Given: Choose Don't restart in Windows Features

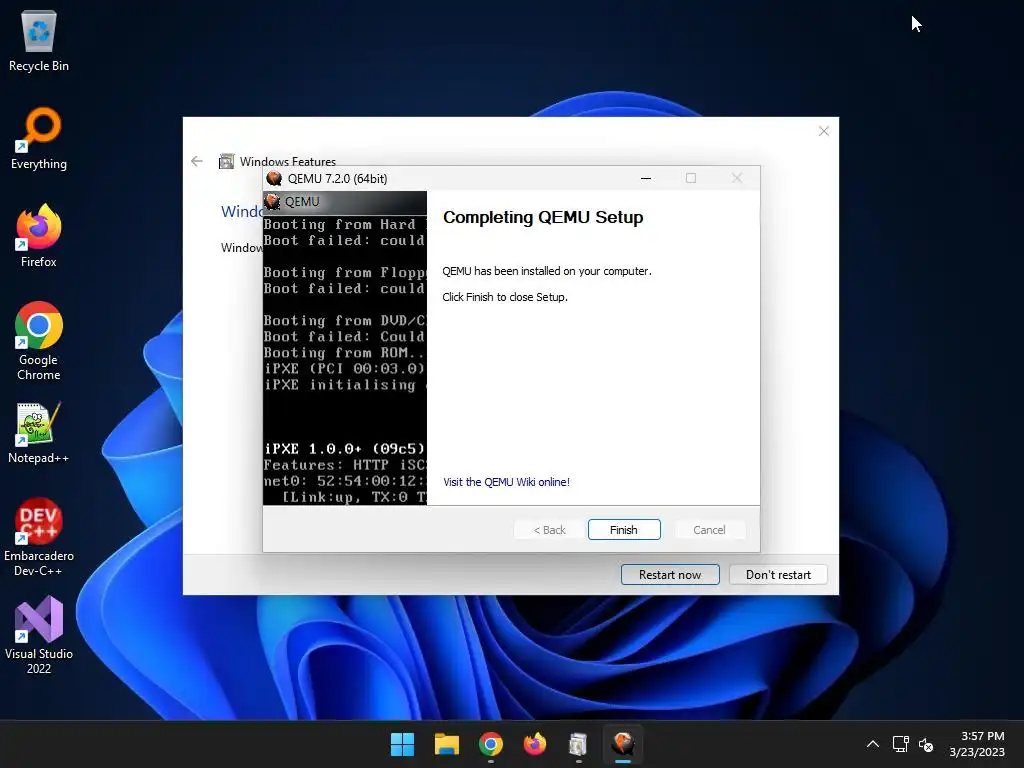Looking at the screenshot, I should (778, 575).
